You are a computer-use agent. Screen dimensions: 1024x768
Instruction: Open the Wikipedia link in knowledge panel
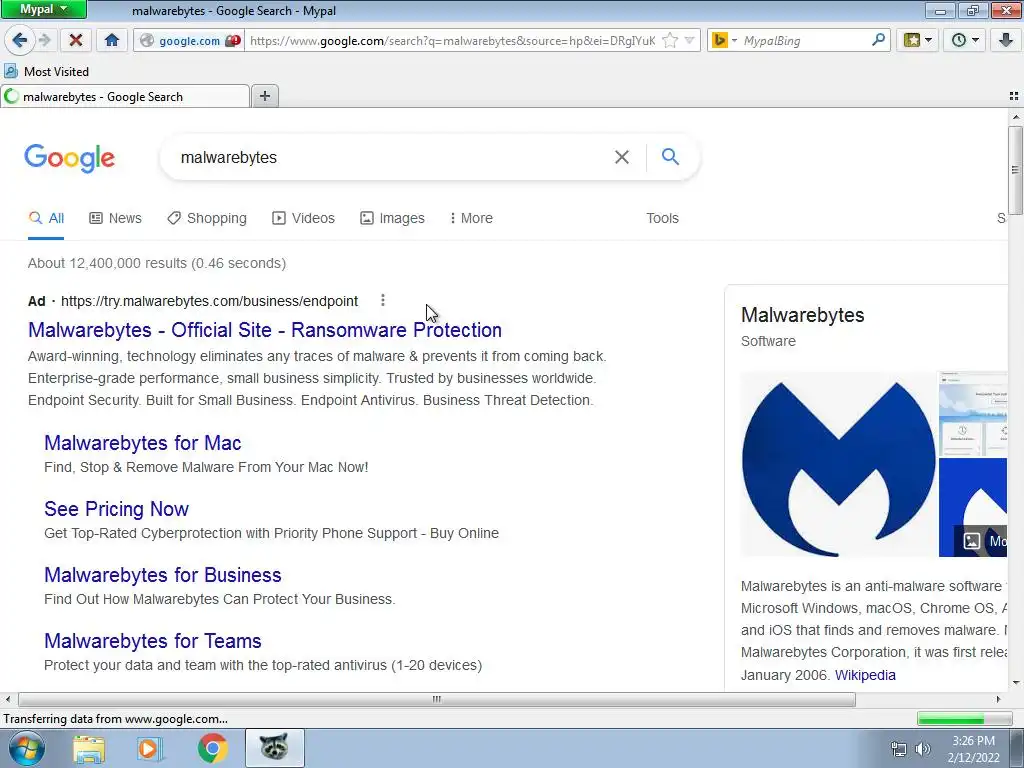(865, 675)
